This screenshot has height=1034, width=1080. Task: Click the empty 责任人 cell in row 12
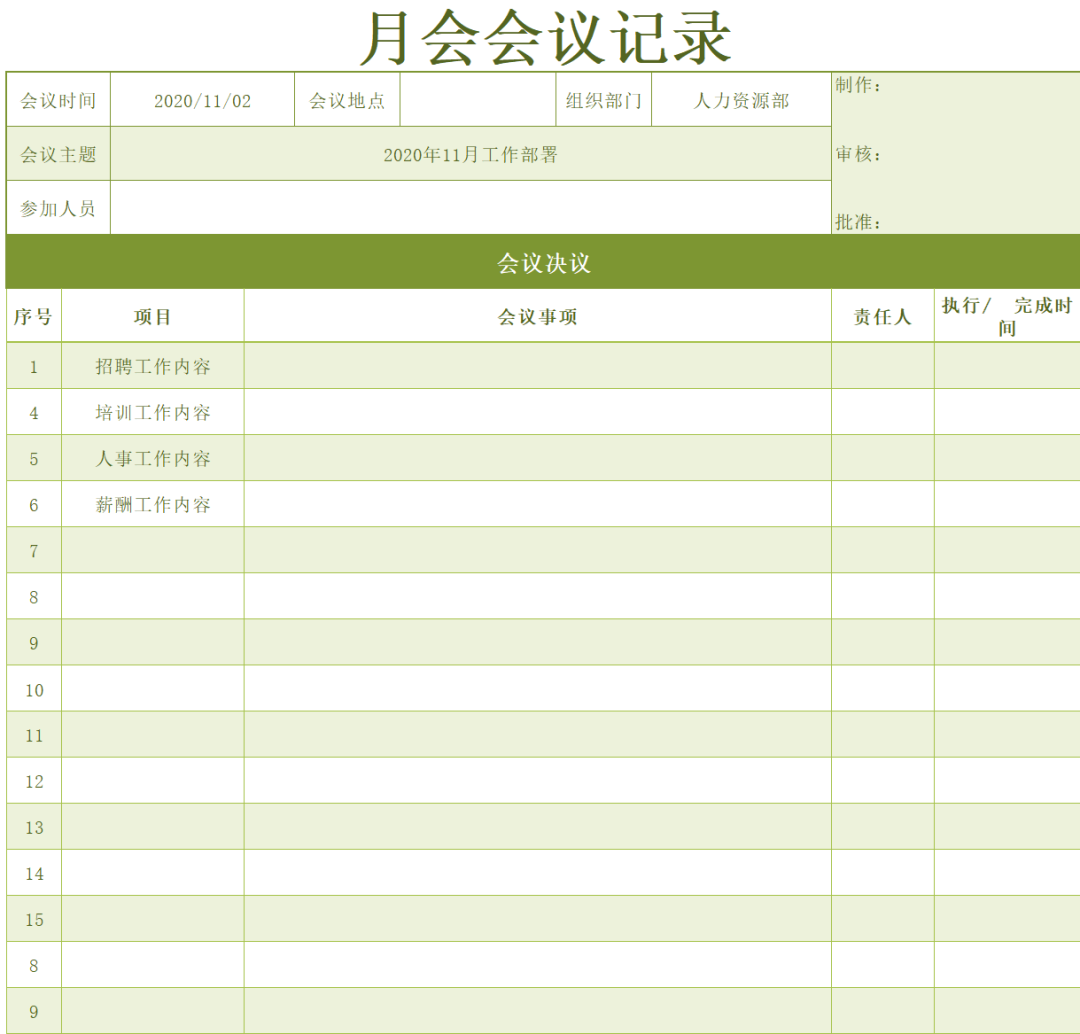pos(882,781)
